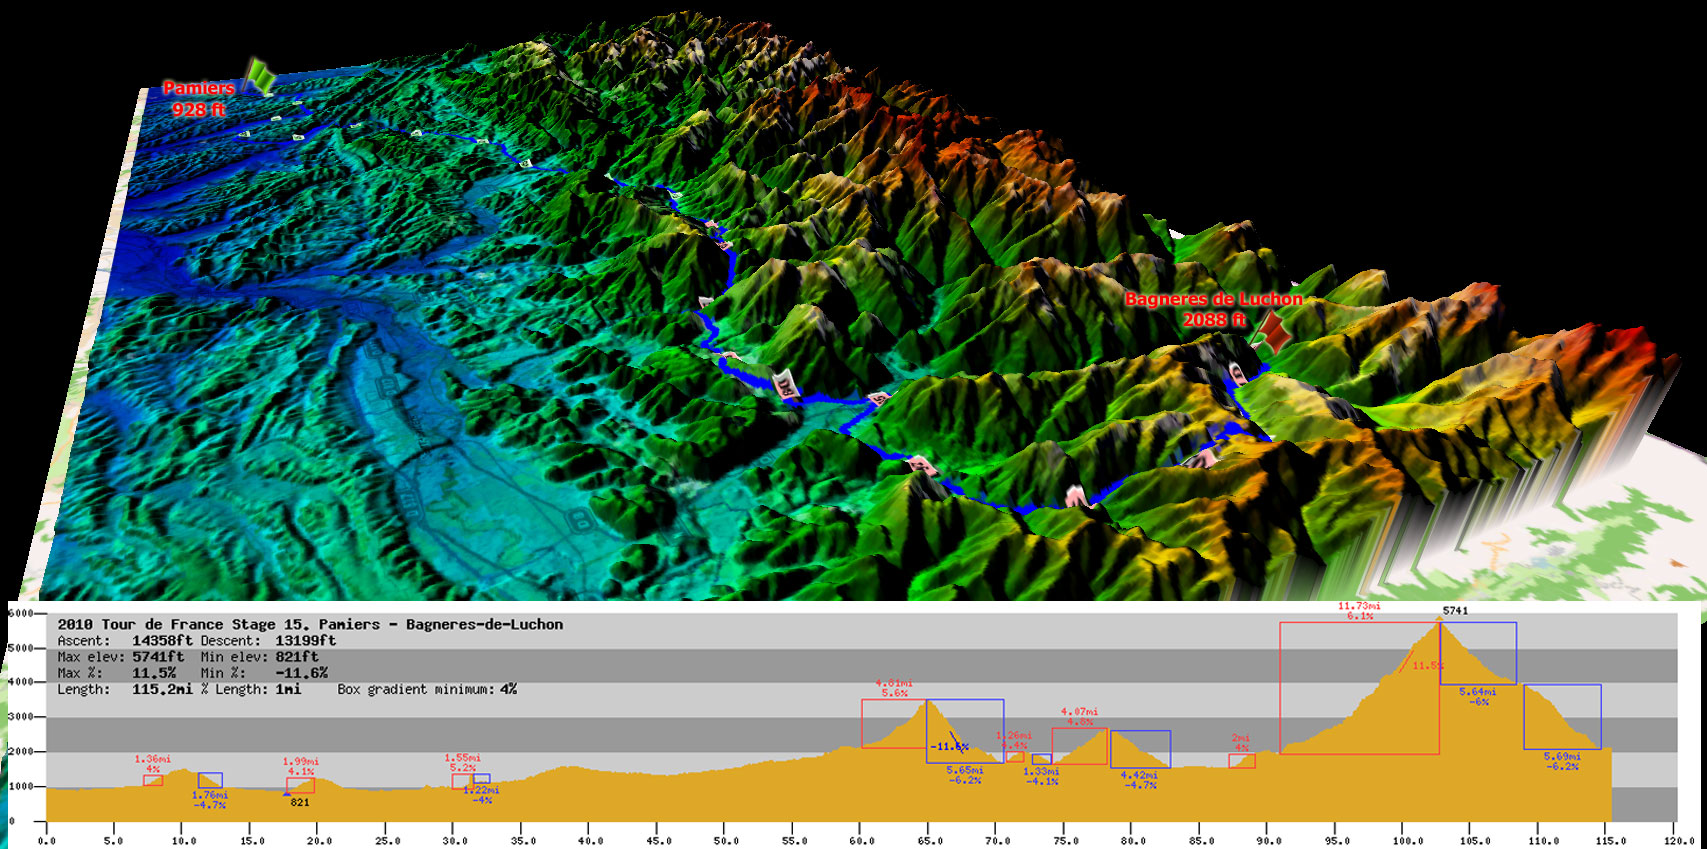
Task: Click the 50.0 tick on distance axis
Action: (x=726, y=840)
